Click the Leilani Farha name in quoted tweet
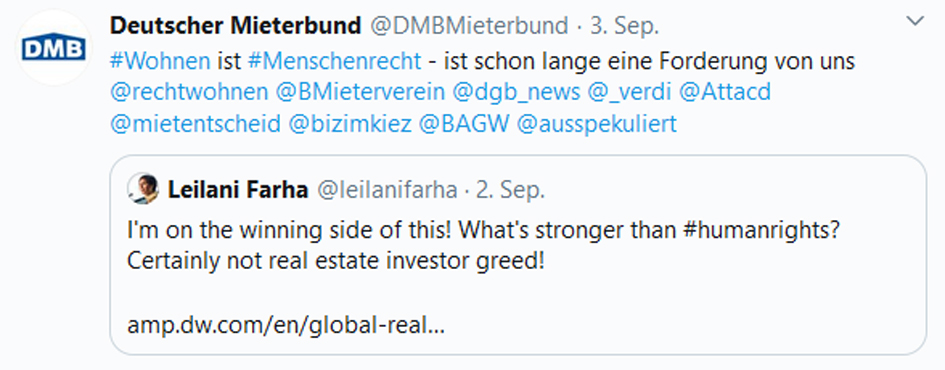This screenshot has height=370, width=945. coord(238,190)
